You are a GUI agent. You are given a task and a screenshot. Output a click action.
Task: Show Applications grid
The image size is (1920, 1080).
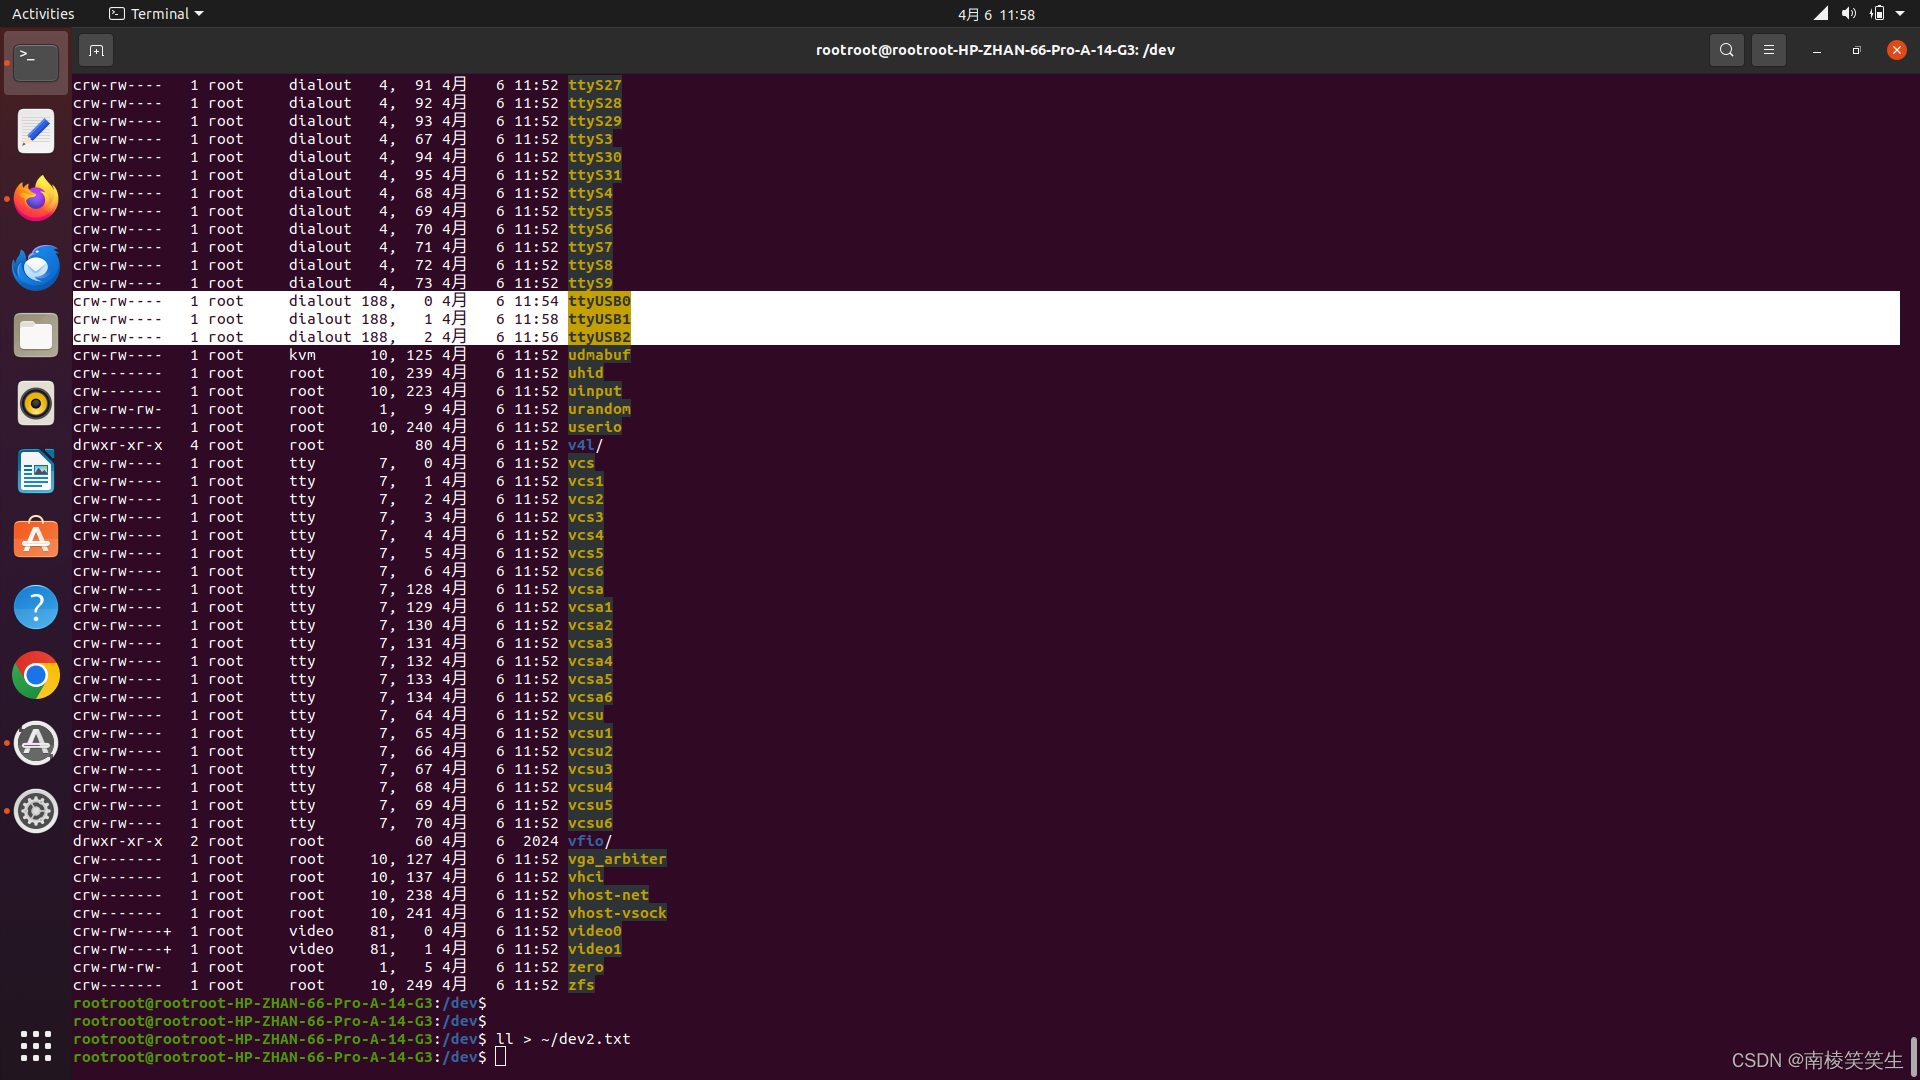pyautogui.click(x=36, y=1045)
